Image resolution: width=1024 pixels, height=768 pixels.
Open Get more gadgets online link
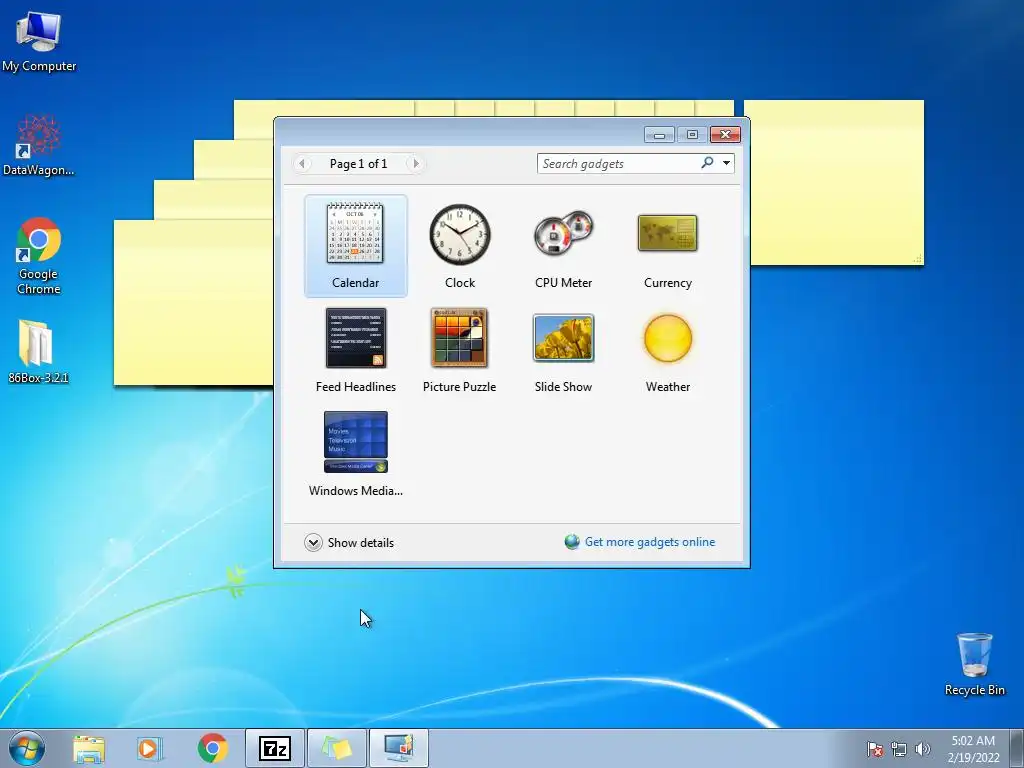649,542
